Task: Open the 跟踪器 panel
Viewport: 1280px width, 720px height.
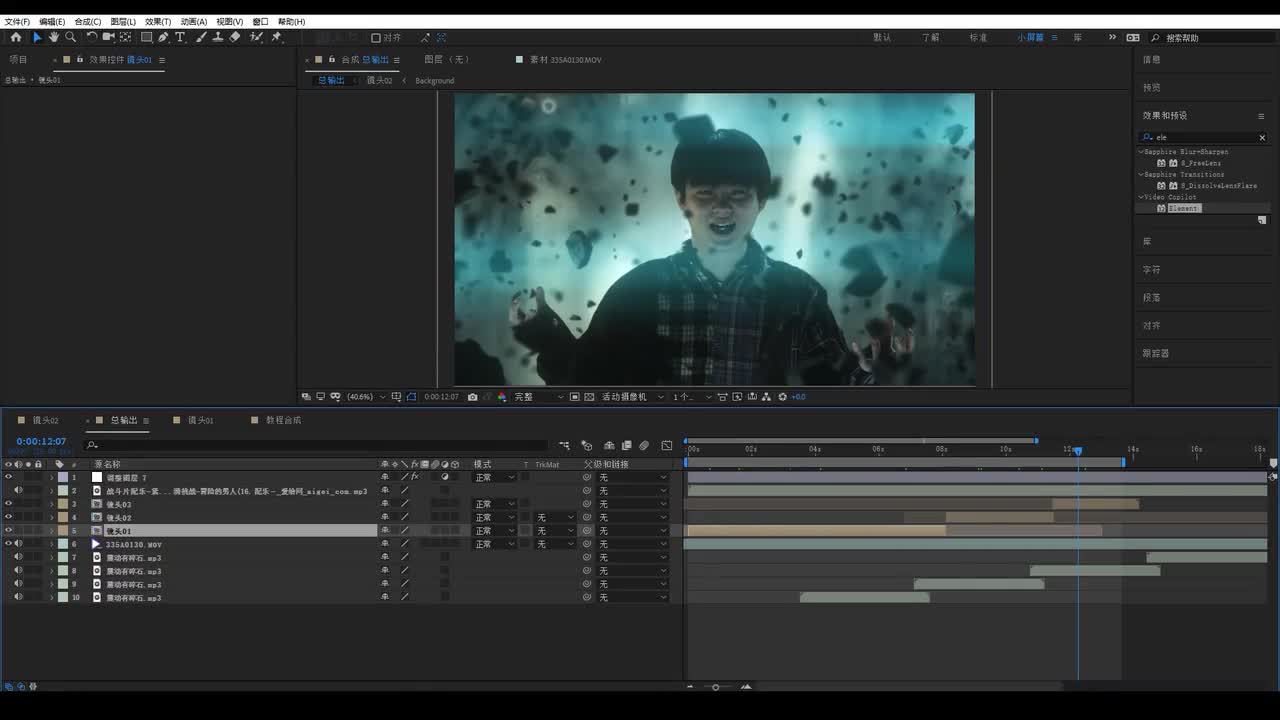Action: pyautogui.click(x=1156, y=353)
